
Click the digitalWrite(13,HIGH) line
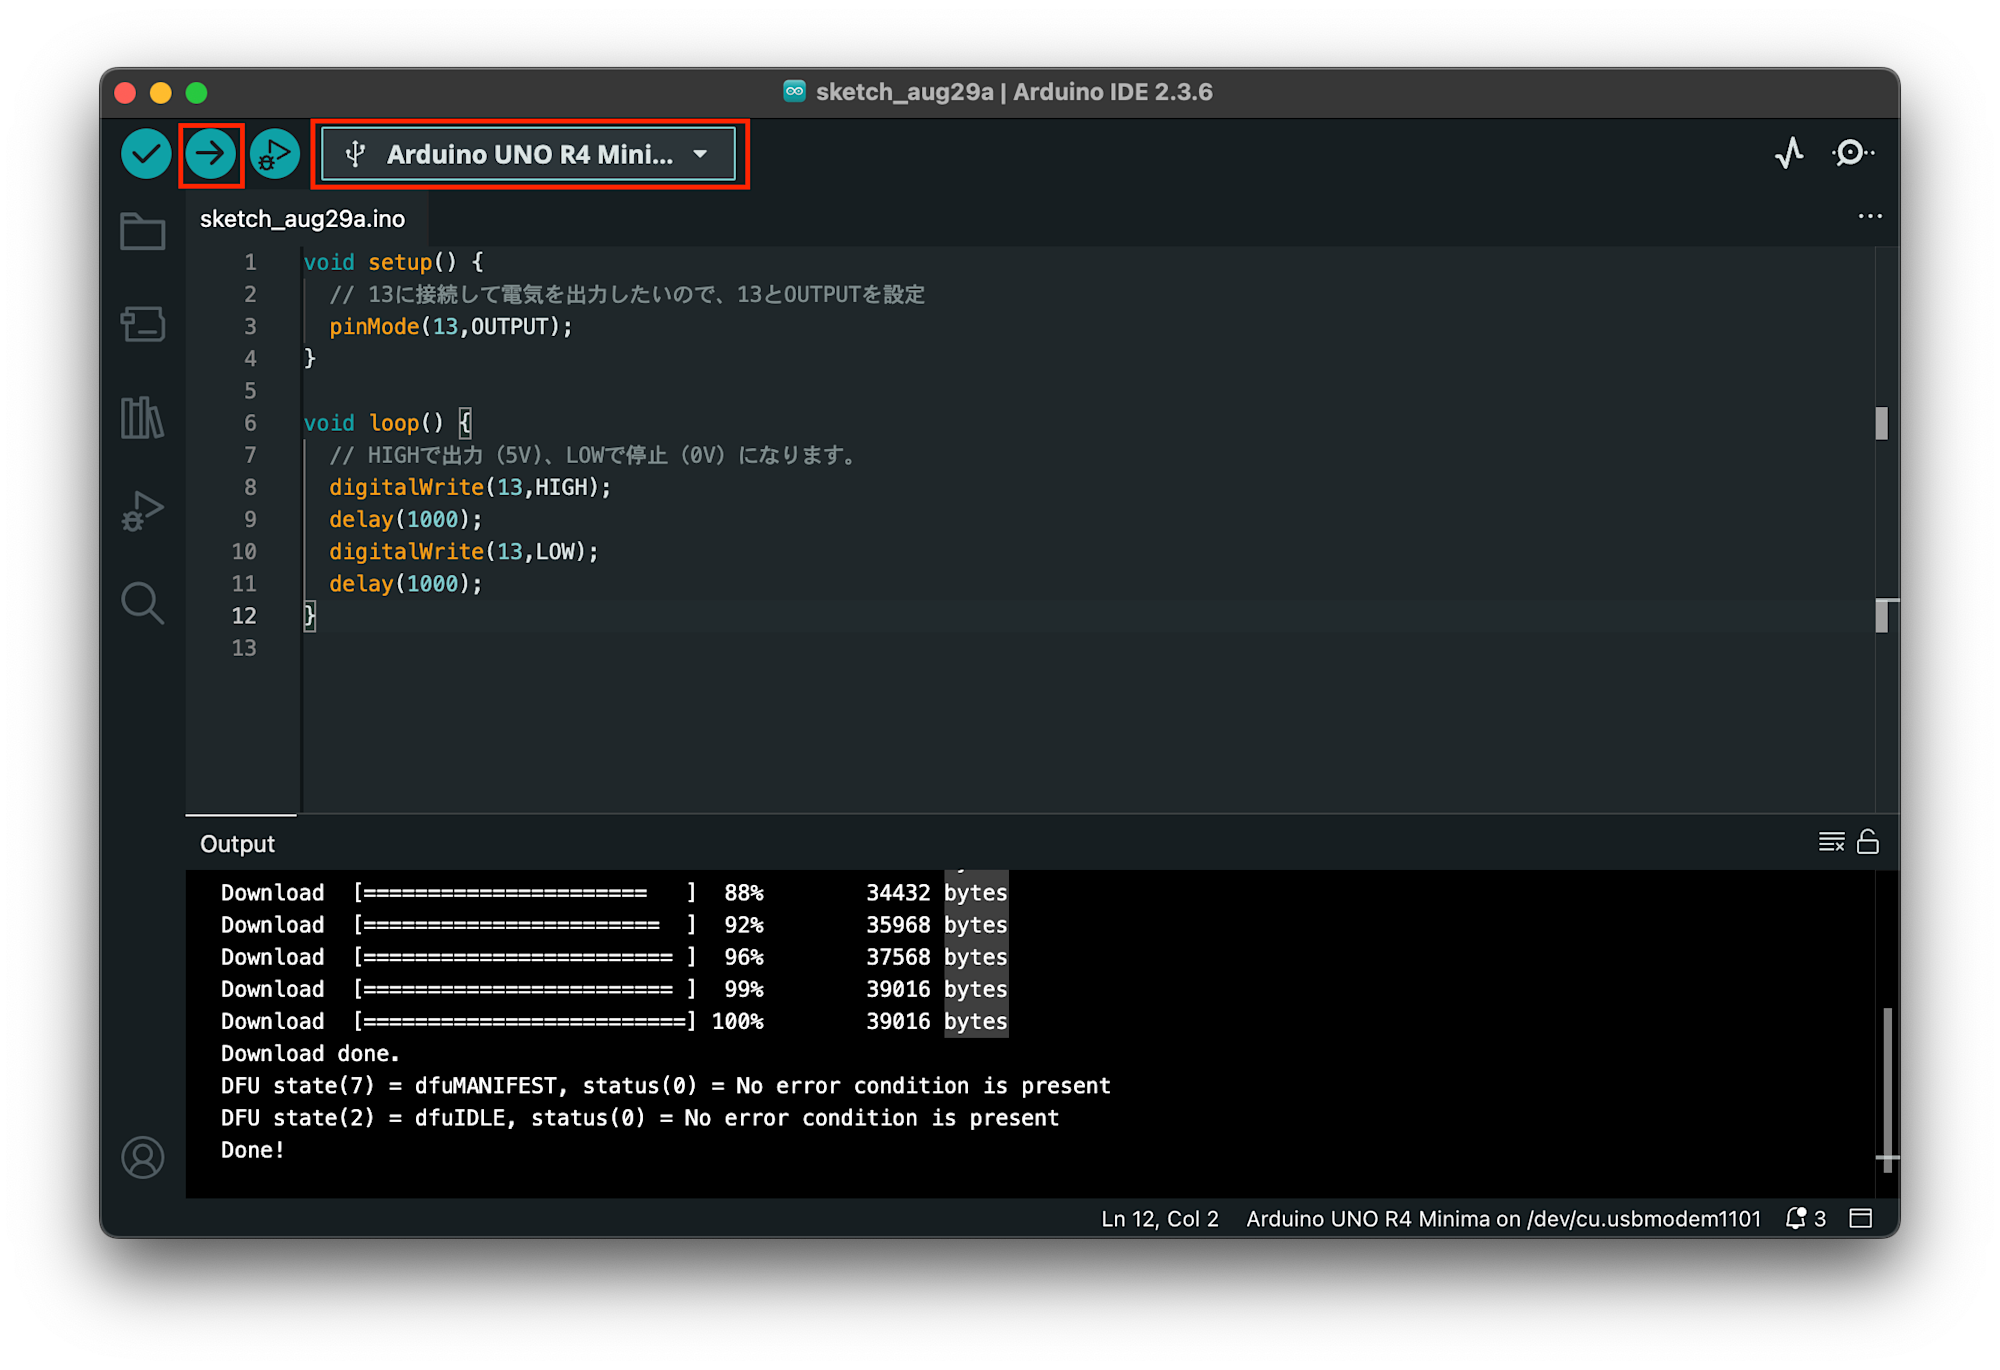pos(470,488)
